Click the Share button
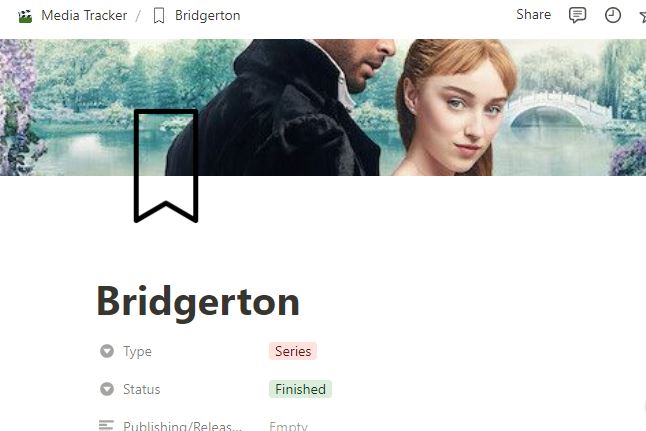Viewport: 646px width, 431px height. [534, 15]
